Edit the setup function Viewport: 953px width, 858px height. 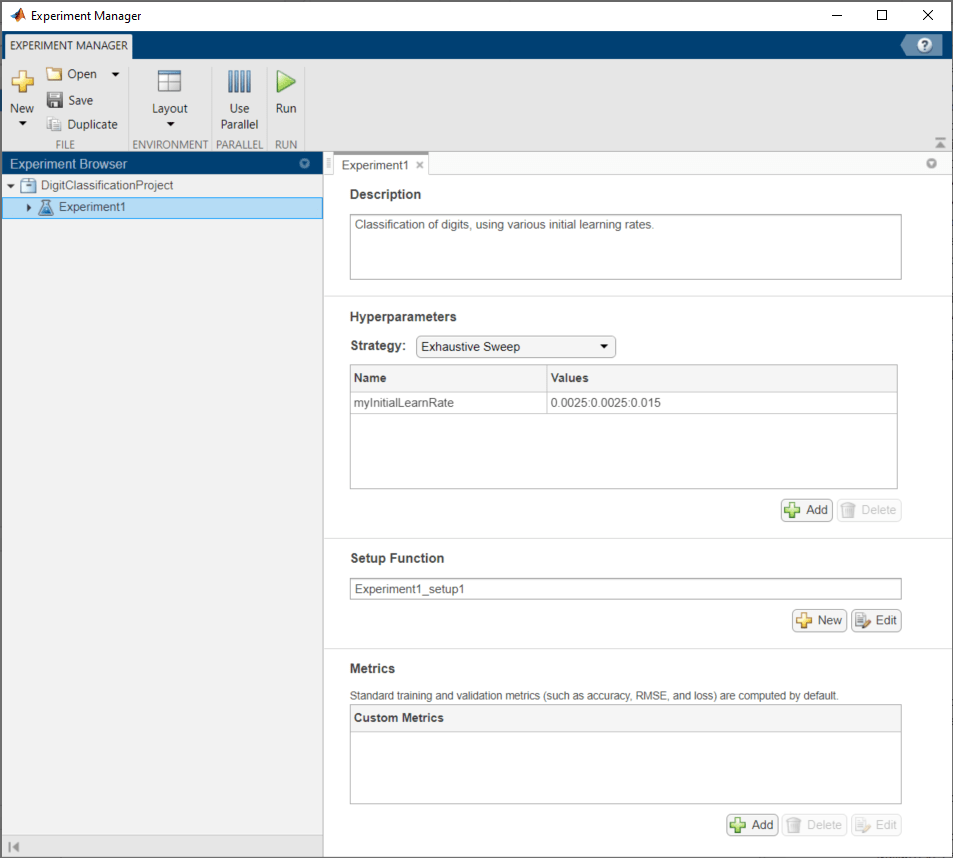coord(876,620)
